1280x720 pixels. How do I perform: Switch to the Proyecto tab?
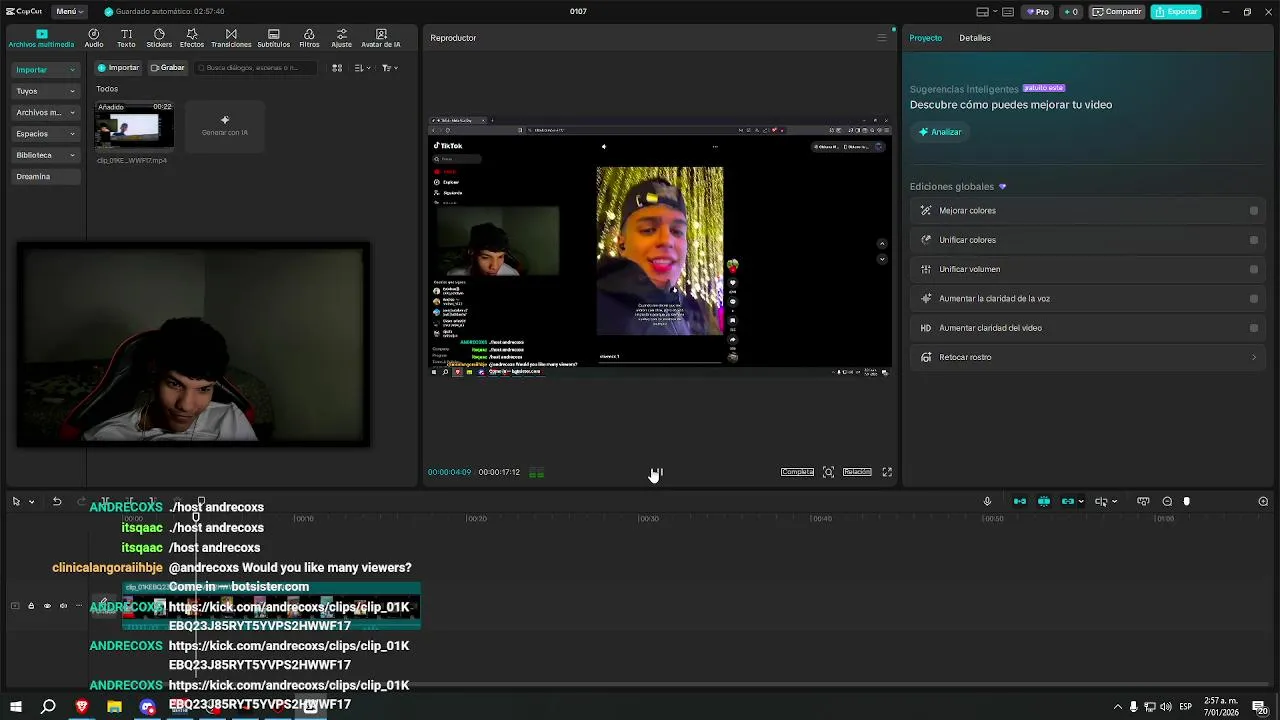click(925, 38)
